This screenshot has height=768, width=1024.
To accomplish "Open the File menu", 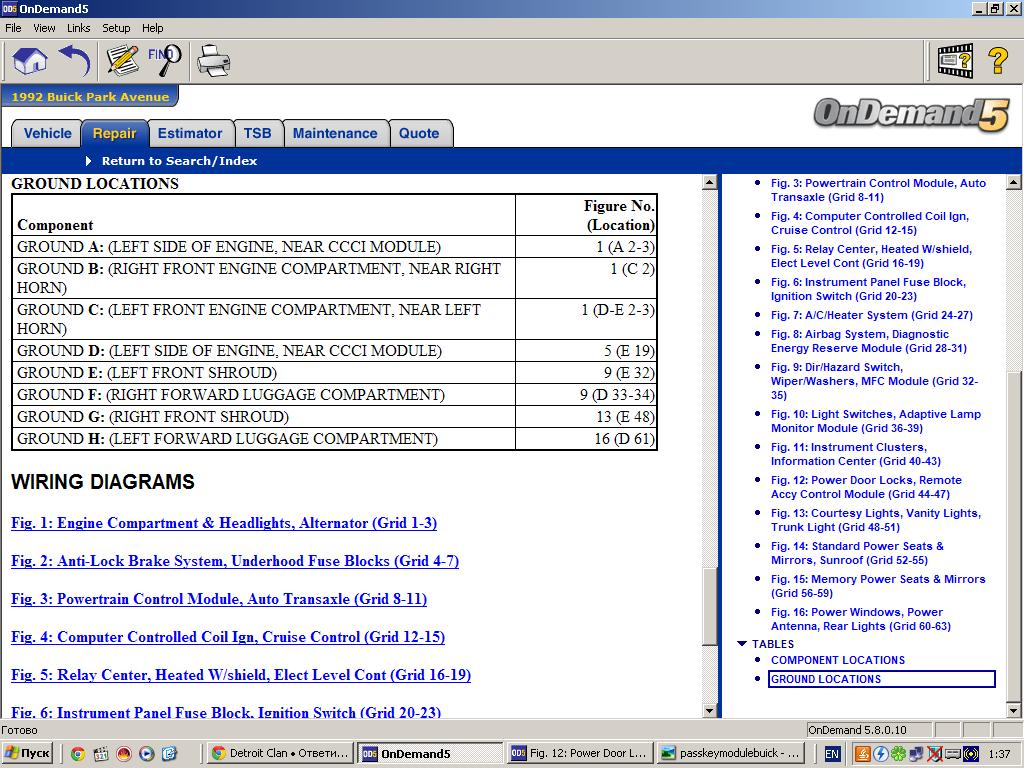I will tap(13, 28).
